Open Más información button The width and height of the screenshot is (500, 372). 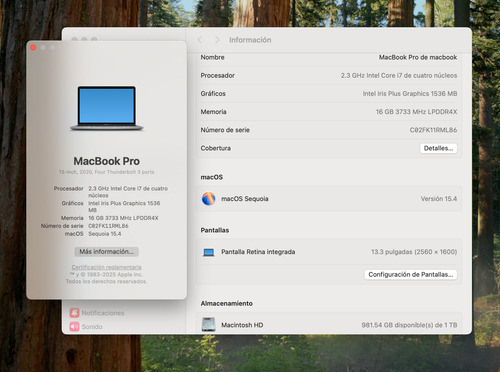[107, 252]
